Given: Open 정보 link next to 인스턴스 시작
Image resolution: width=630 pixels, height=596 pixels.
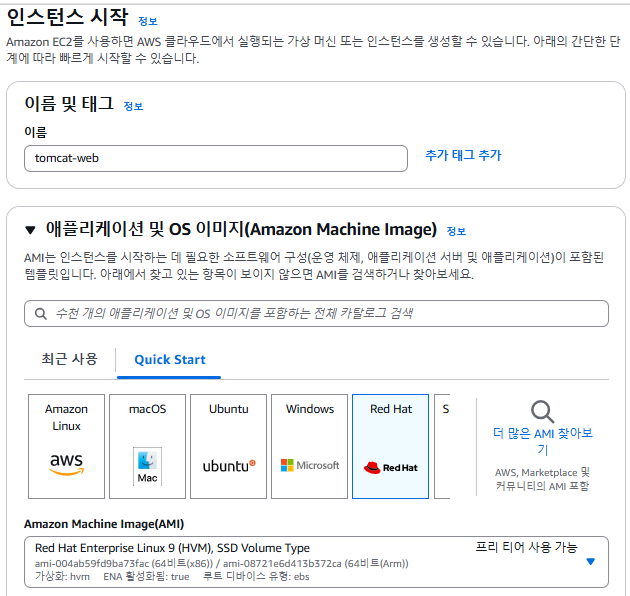Looking at the screenshot, I should (147, 21).
